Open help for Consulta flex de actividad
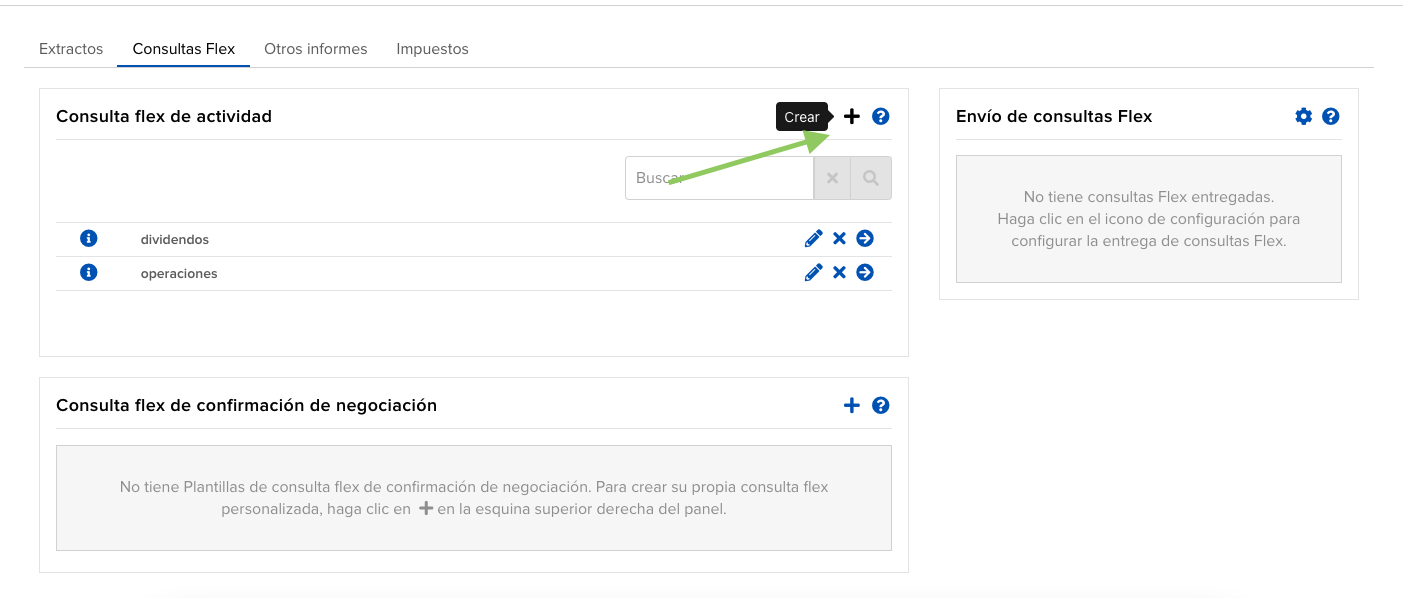1403x598 pixels. tap(880, 117)
